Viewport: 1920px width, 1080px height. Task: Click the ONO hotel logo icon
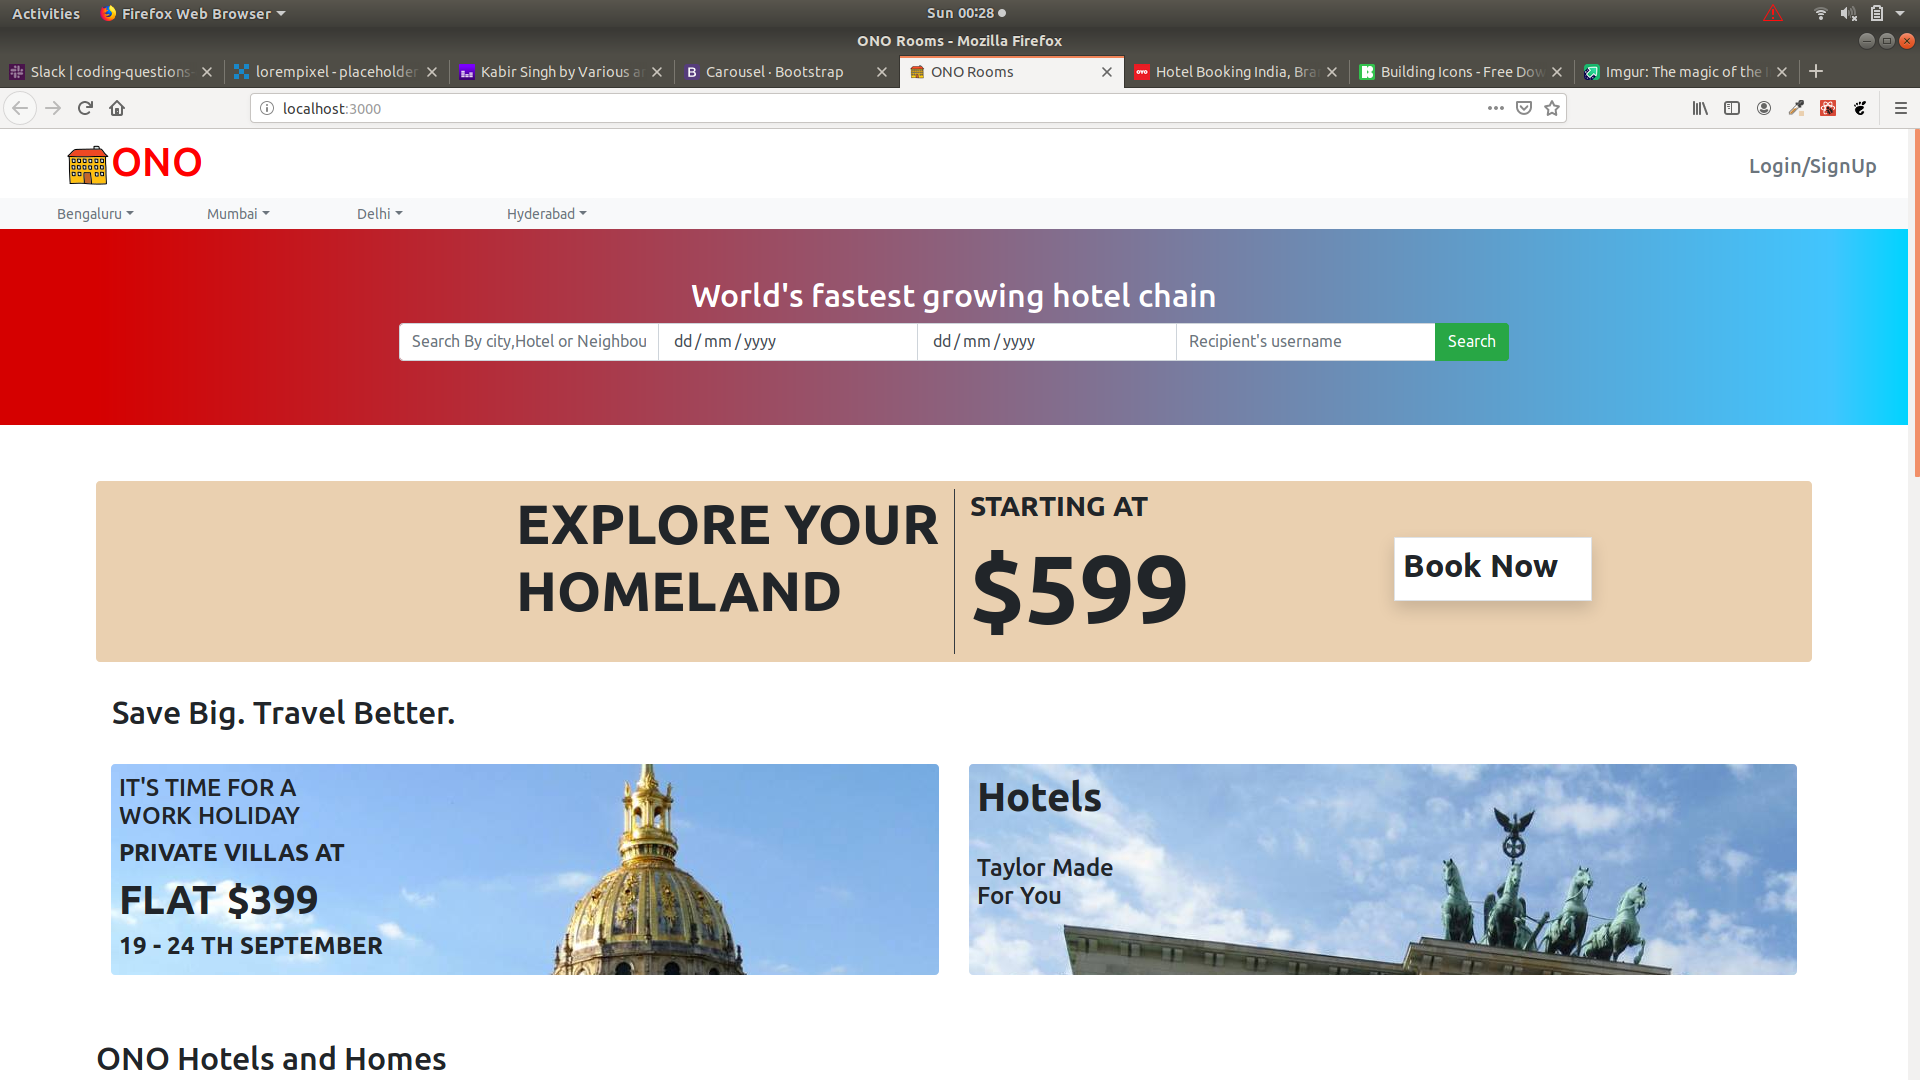[x=87, y=165]
